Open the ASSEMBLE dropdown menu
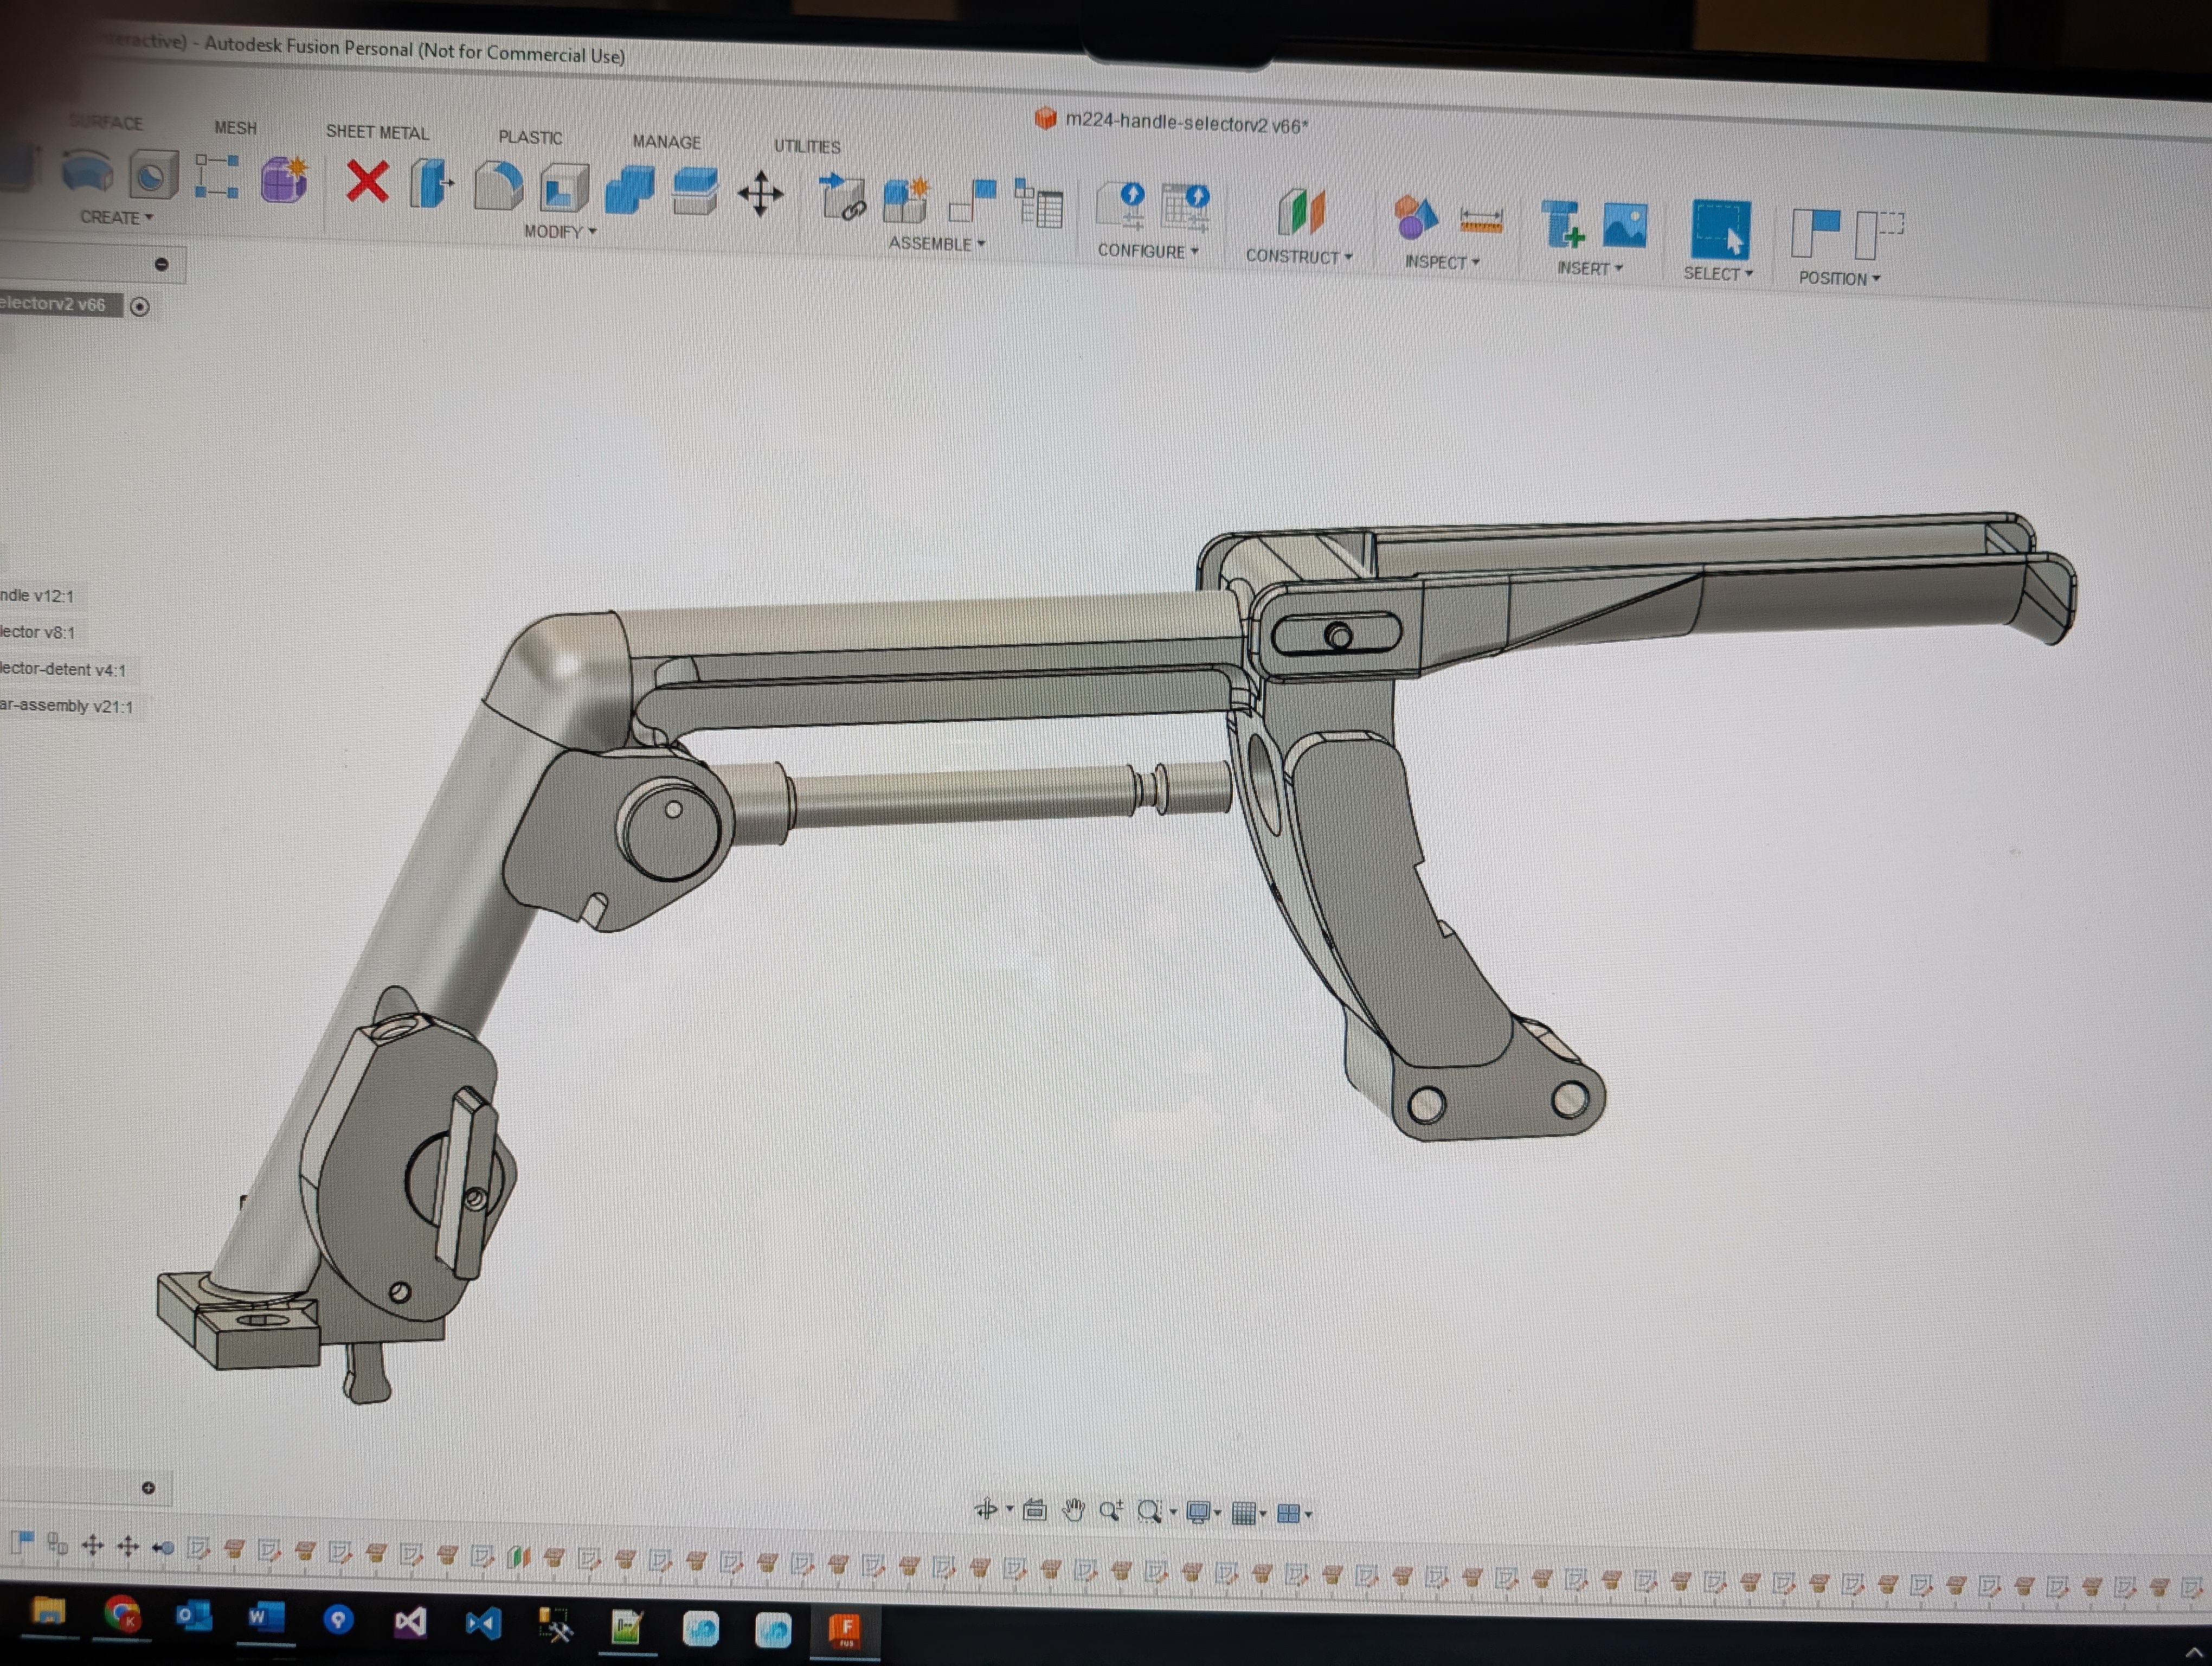2212x1666 pixels. coord(936,244)
